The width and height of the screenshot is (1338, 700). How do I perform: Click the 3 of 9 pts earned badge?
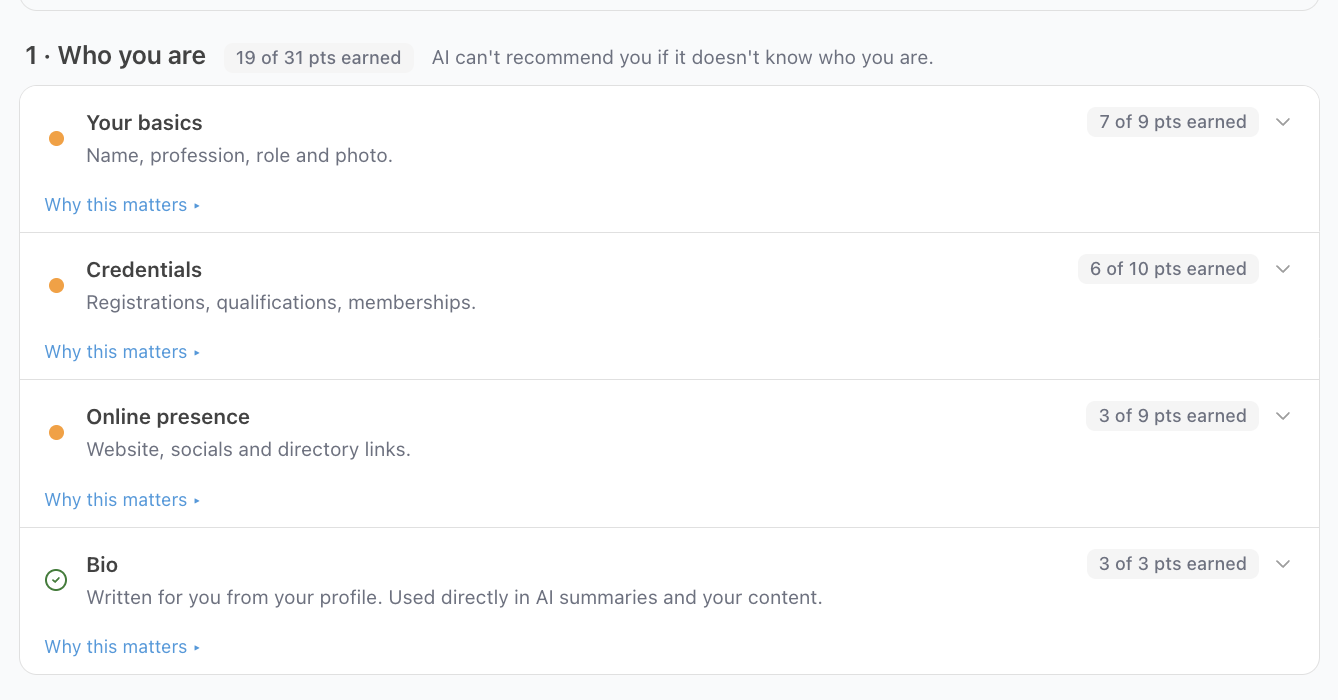pos(1173,416)
